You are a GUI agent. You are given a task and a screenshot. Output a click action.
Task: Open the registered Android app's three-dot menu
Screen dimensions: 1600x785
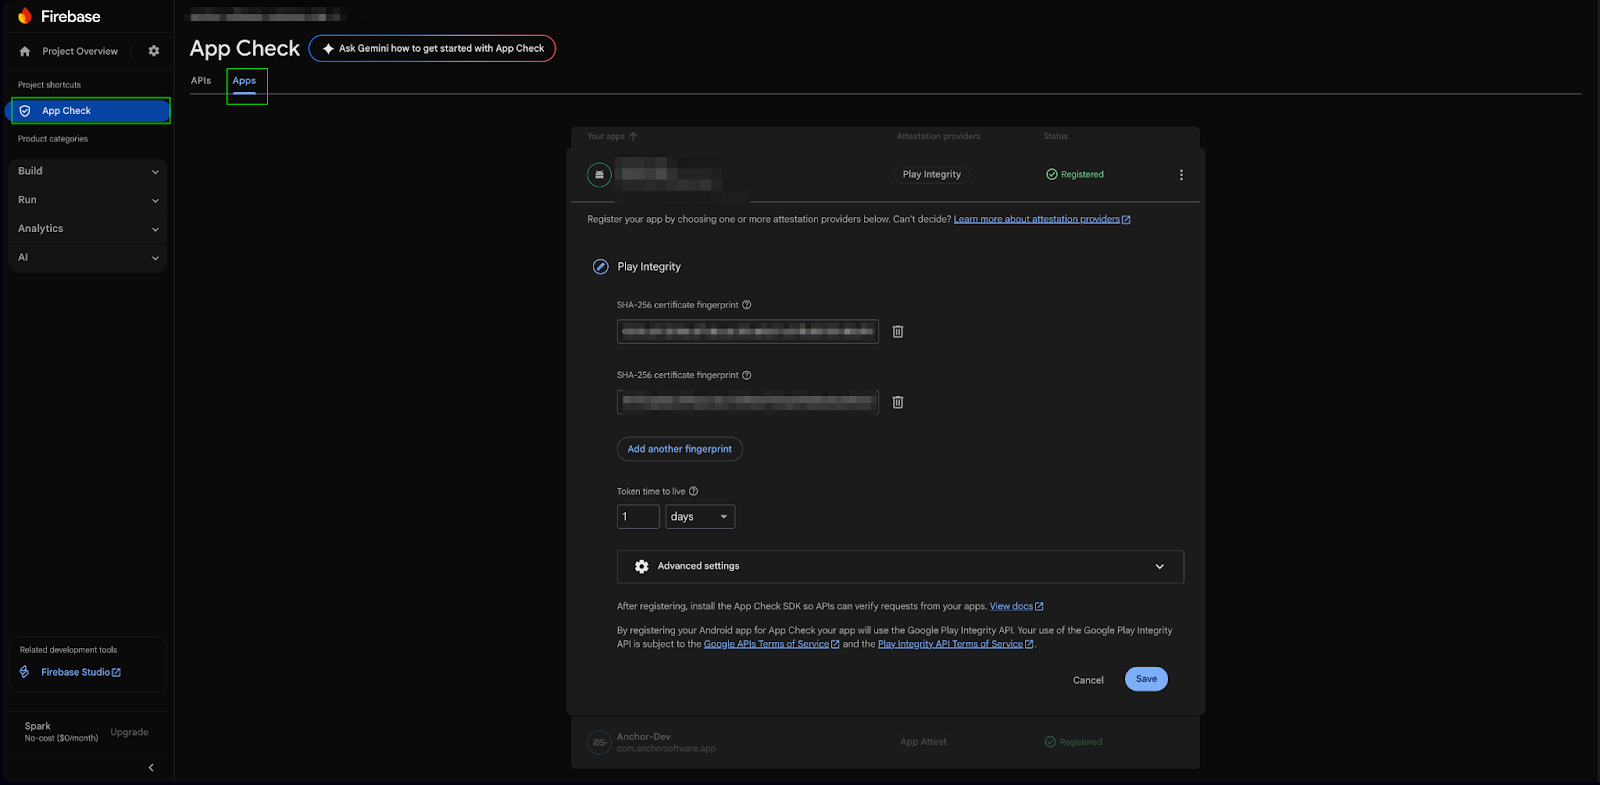point(1181,175)
